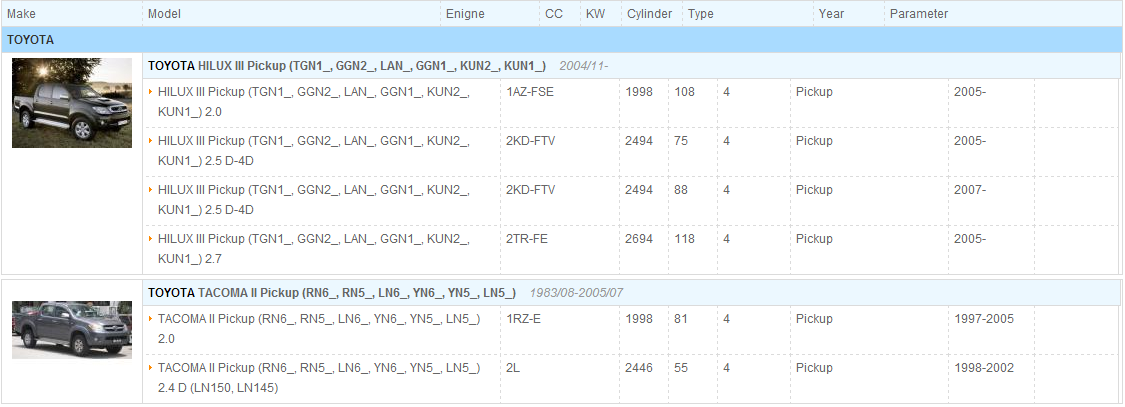This screenshot has height=407, width=1125.
Task: Click orange arrow beside TACOMA II 2.4 D row
Action: pos(151,368)
